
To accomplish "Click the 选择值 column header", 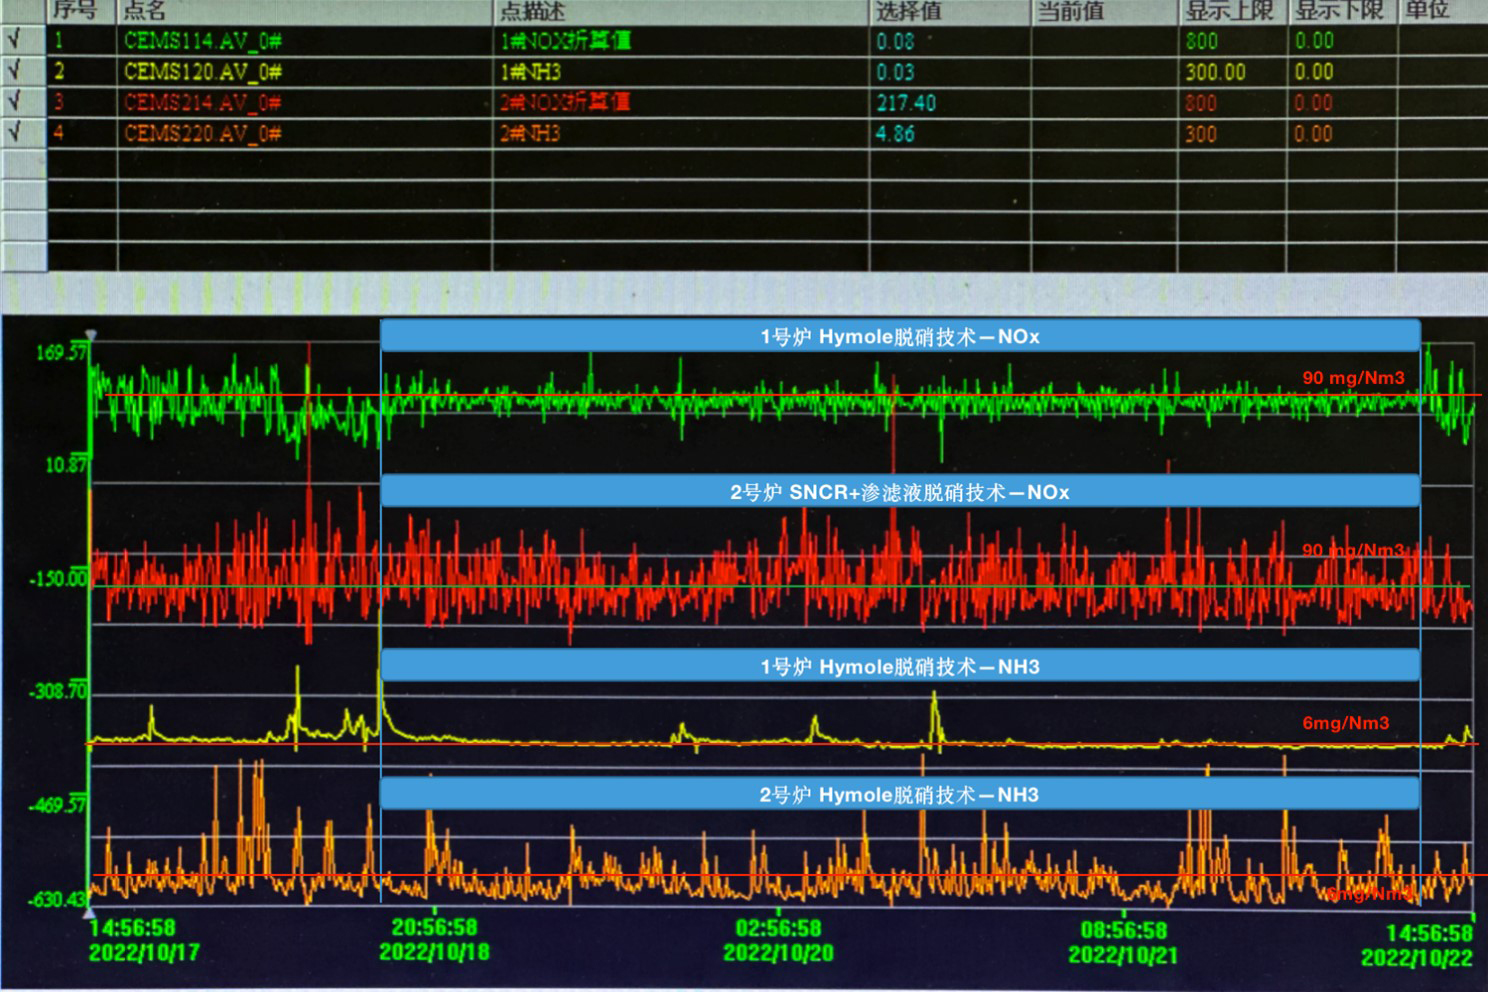I will coord(908,11).
